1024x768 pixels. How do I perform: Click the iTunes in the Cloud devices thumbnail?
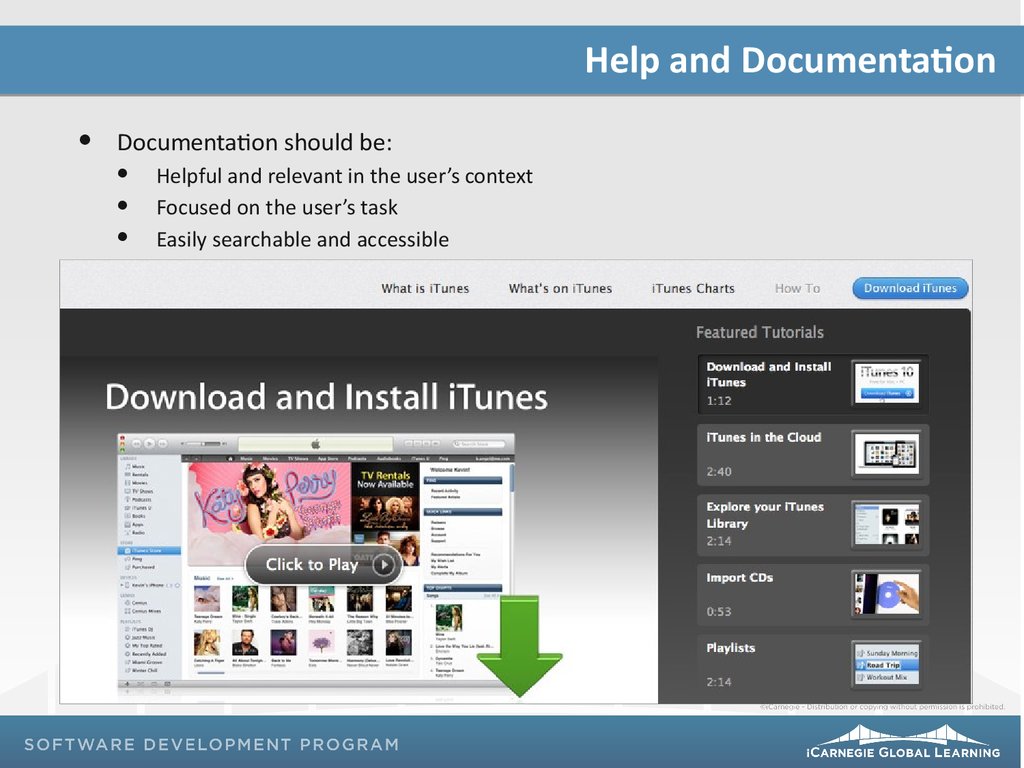887,453
